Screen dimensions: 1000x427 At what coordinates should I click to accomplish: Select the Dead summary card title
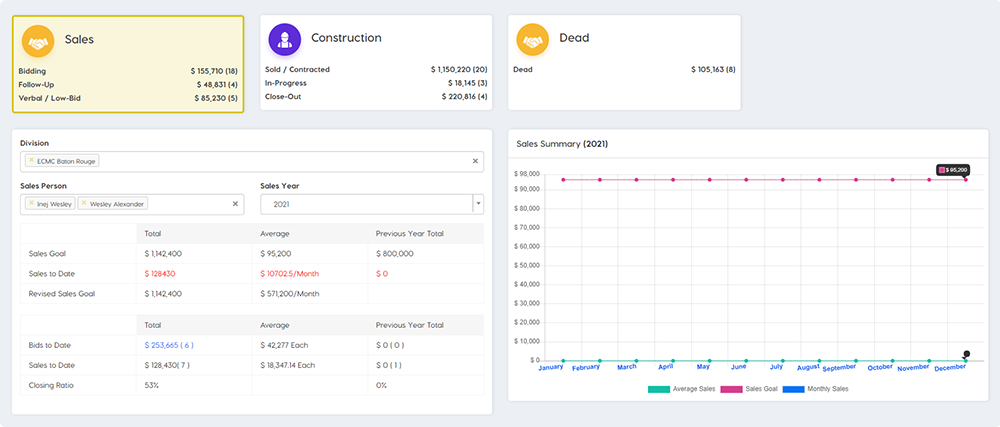click(574, 38)
